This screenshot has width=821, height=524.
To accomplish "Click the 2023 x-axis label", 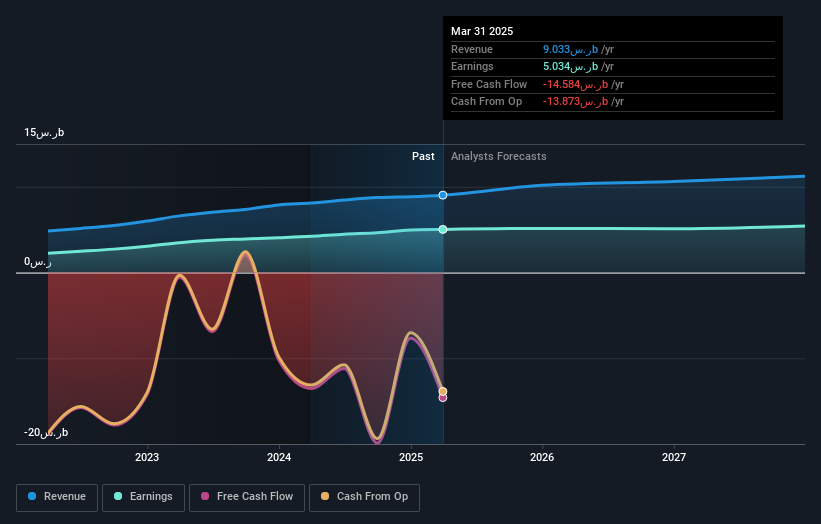I will click(147, 458).
